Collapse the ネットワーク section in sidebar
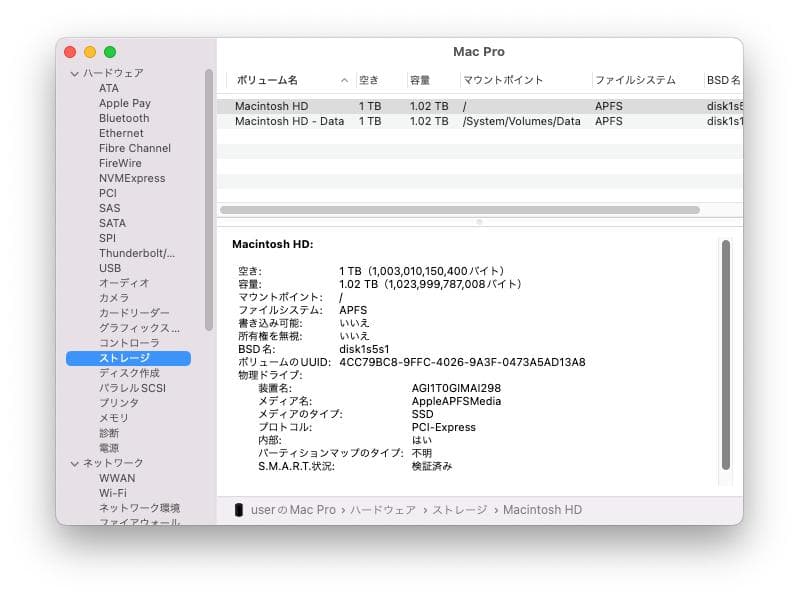The image size is (799, 599). [x=74, y=464]
